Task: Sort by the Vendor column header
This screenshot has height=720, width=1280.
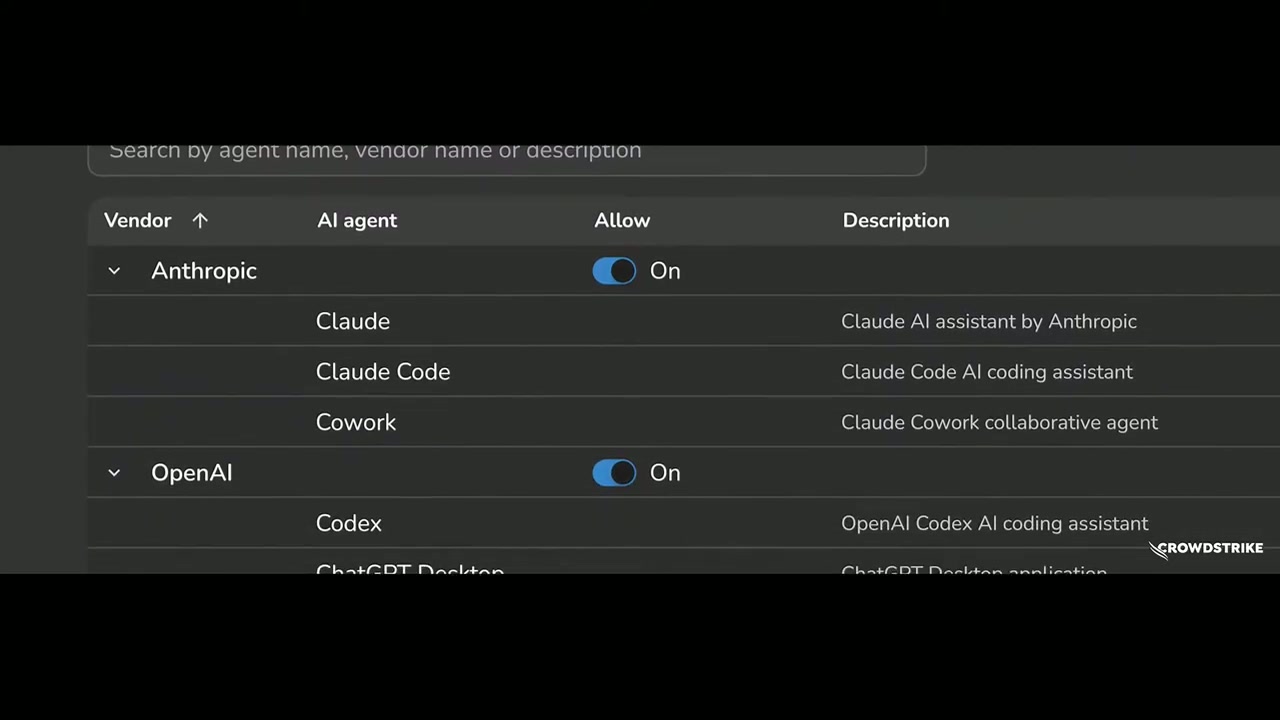Action: click(x=138, y=221)
